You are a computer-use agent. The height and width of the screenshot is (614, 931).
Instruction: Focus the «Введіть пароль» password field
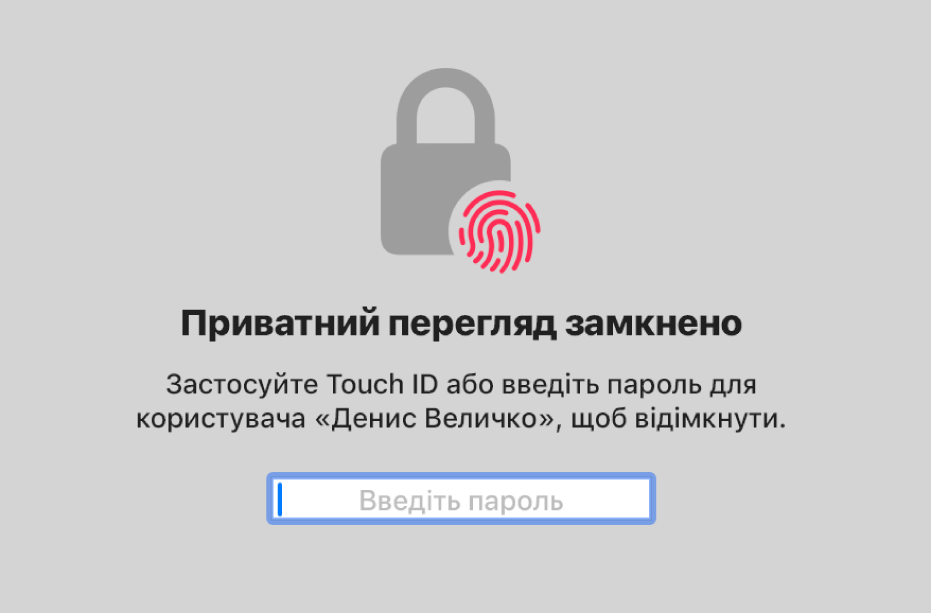click(461, 499)
